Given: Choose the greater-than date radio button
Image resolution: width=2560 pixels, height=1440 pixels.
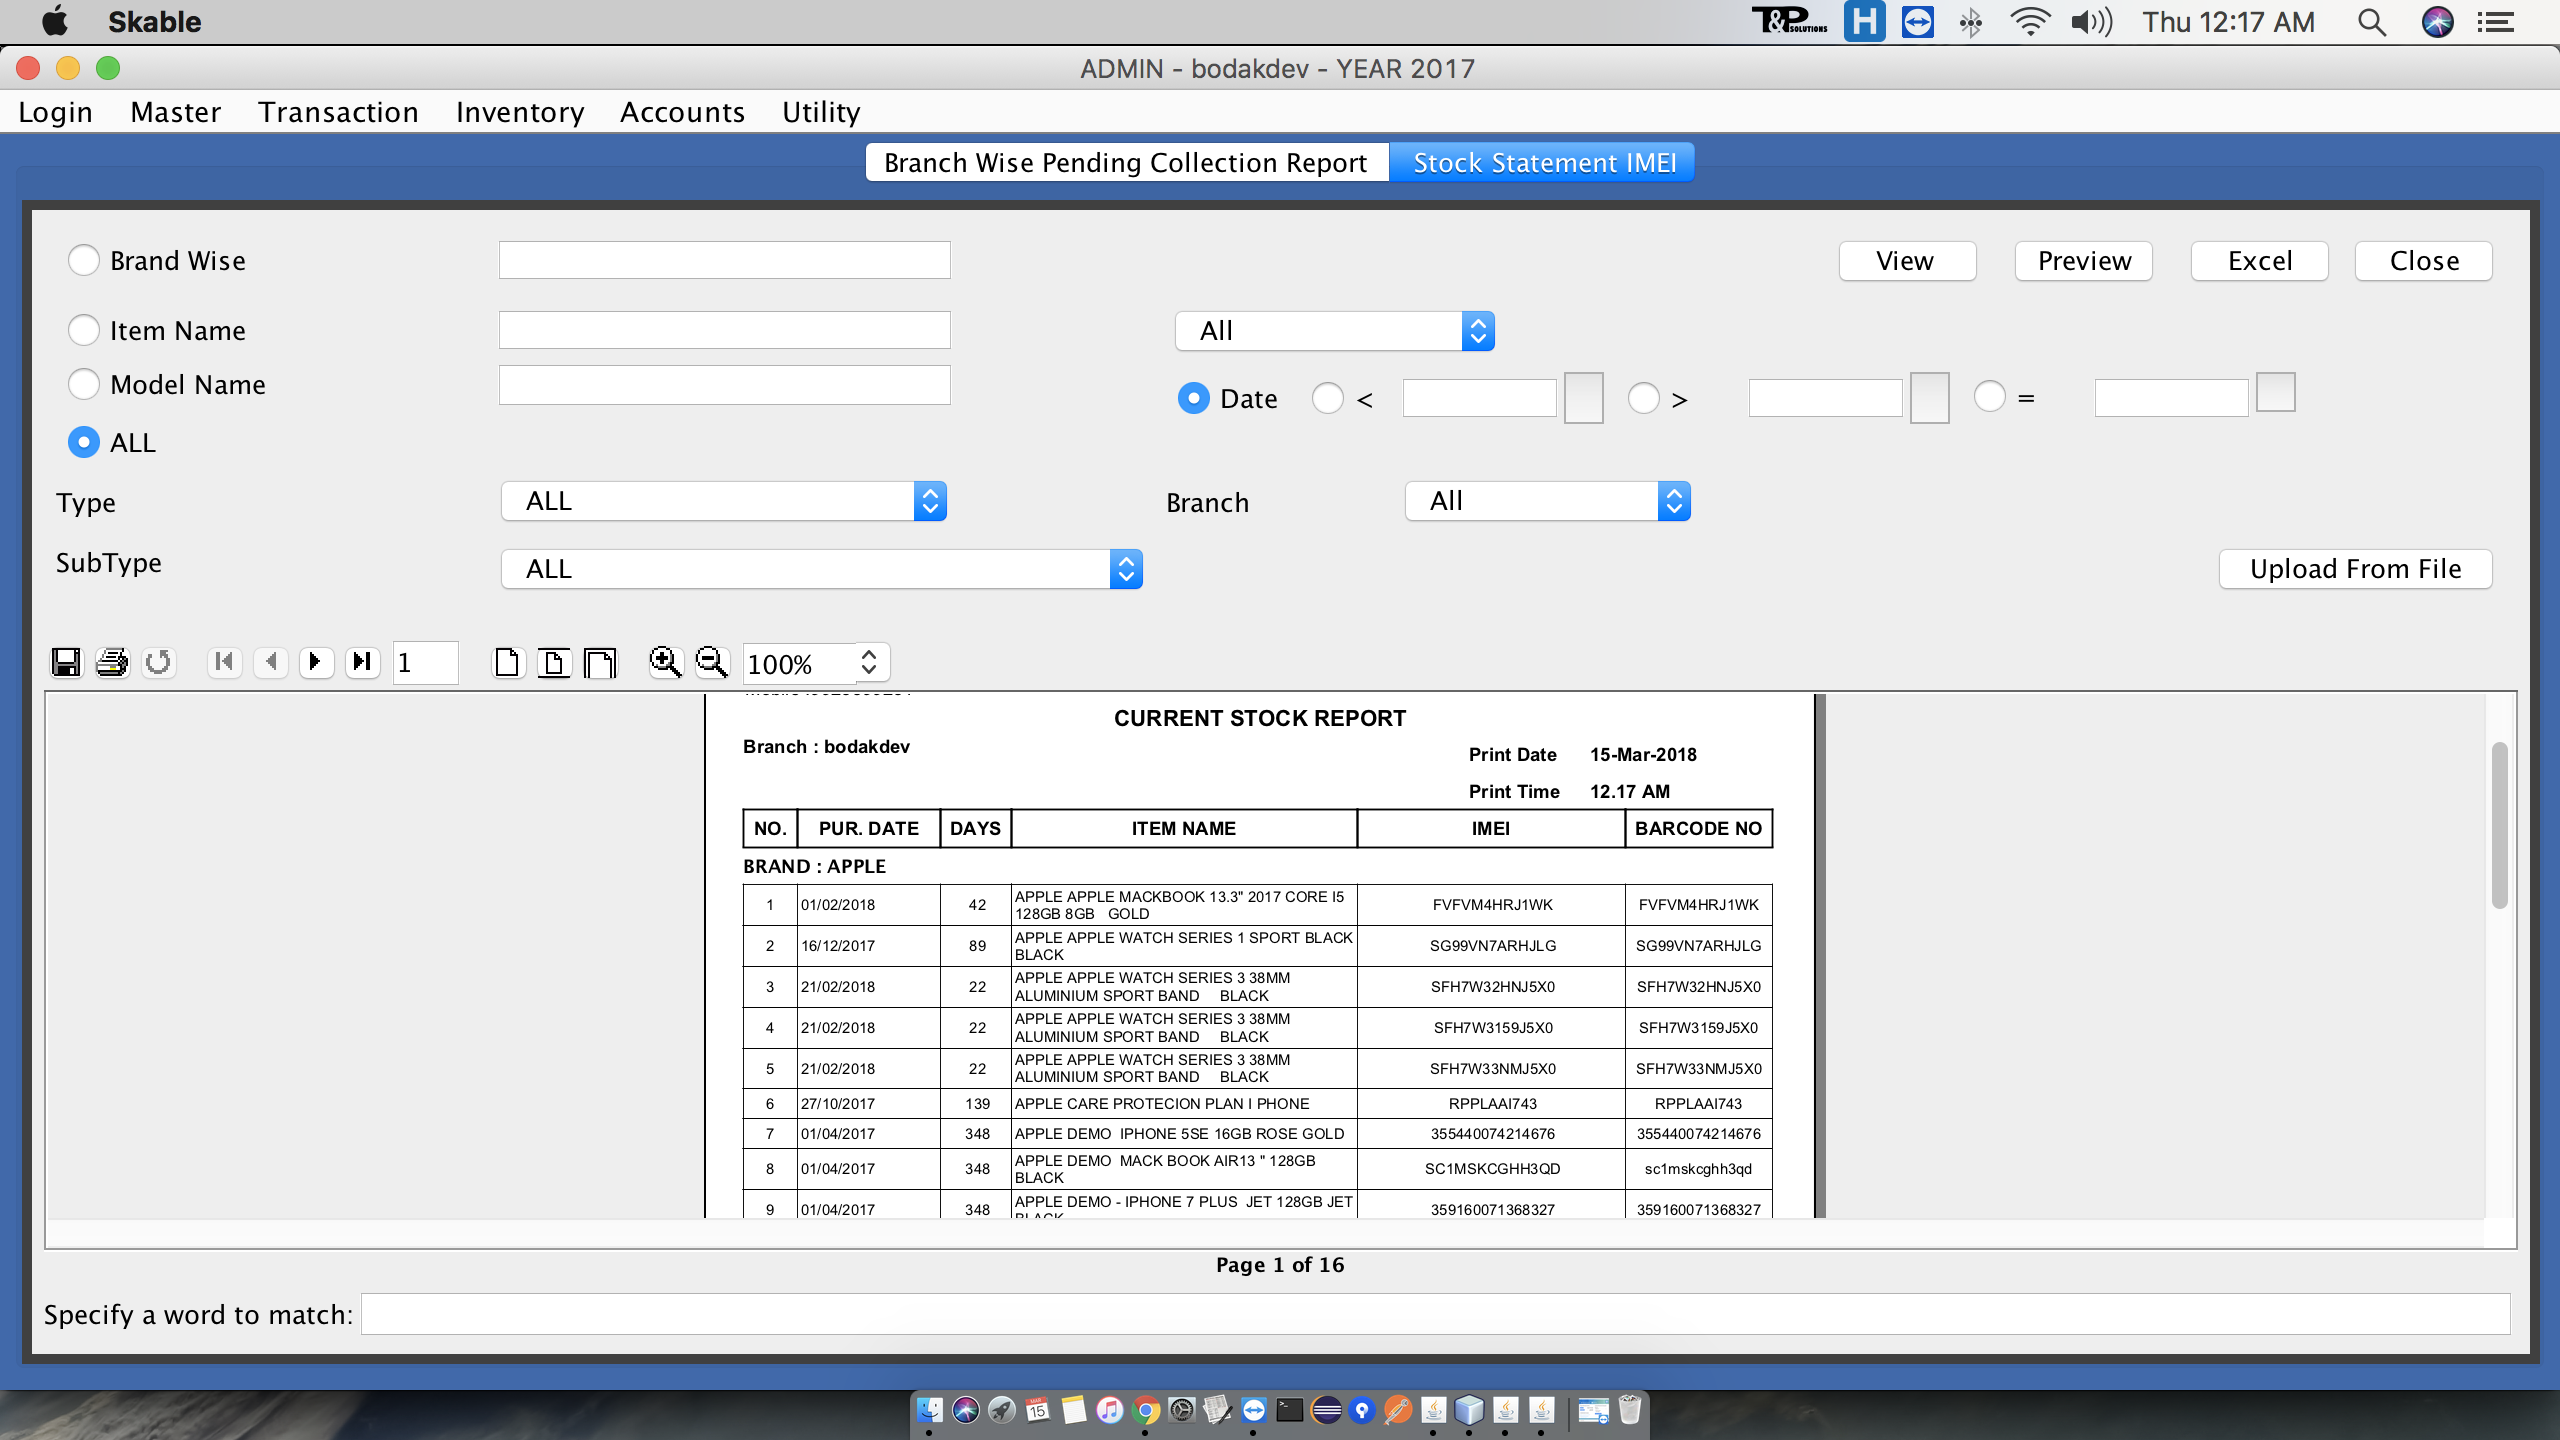Looking at the screenshot, I should (1644, 398).
